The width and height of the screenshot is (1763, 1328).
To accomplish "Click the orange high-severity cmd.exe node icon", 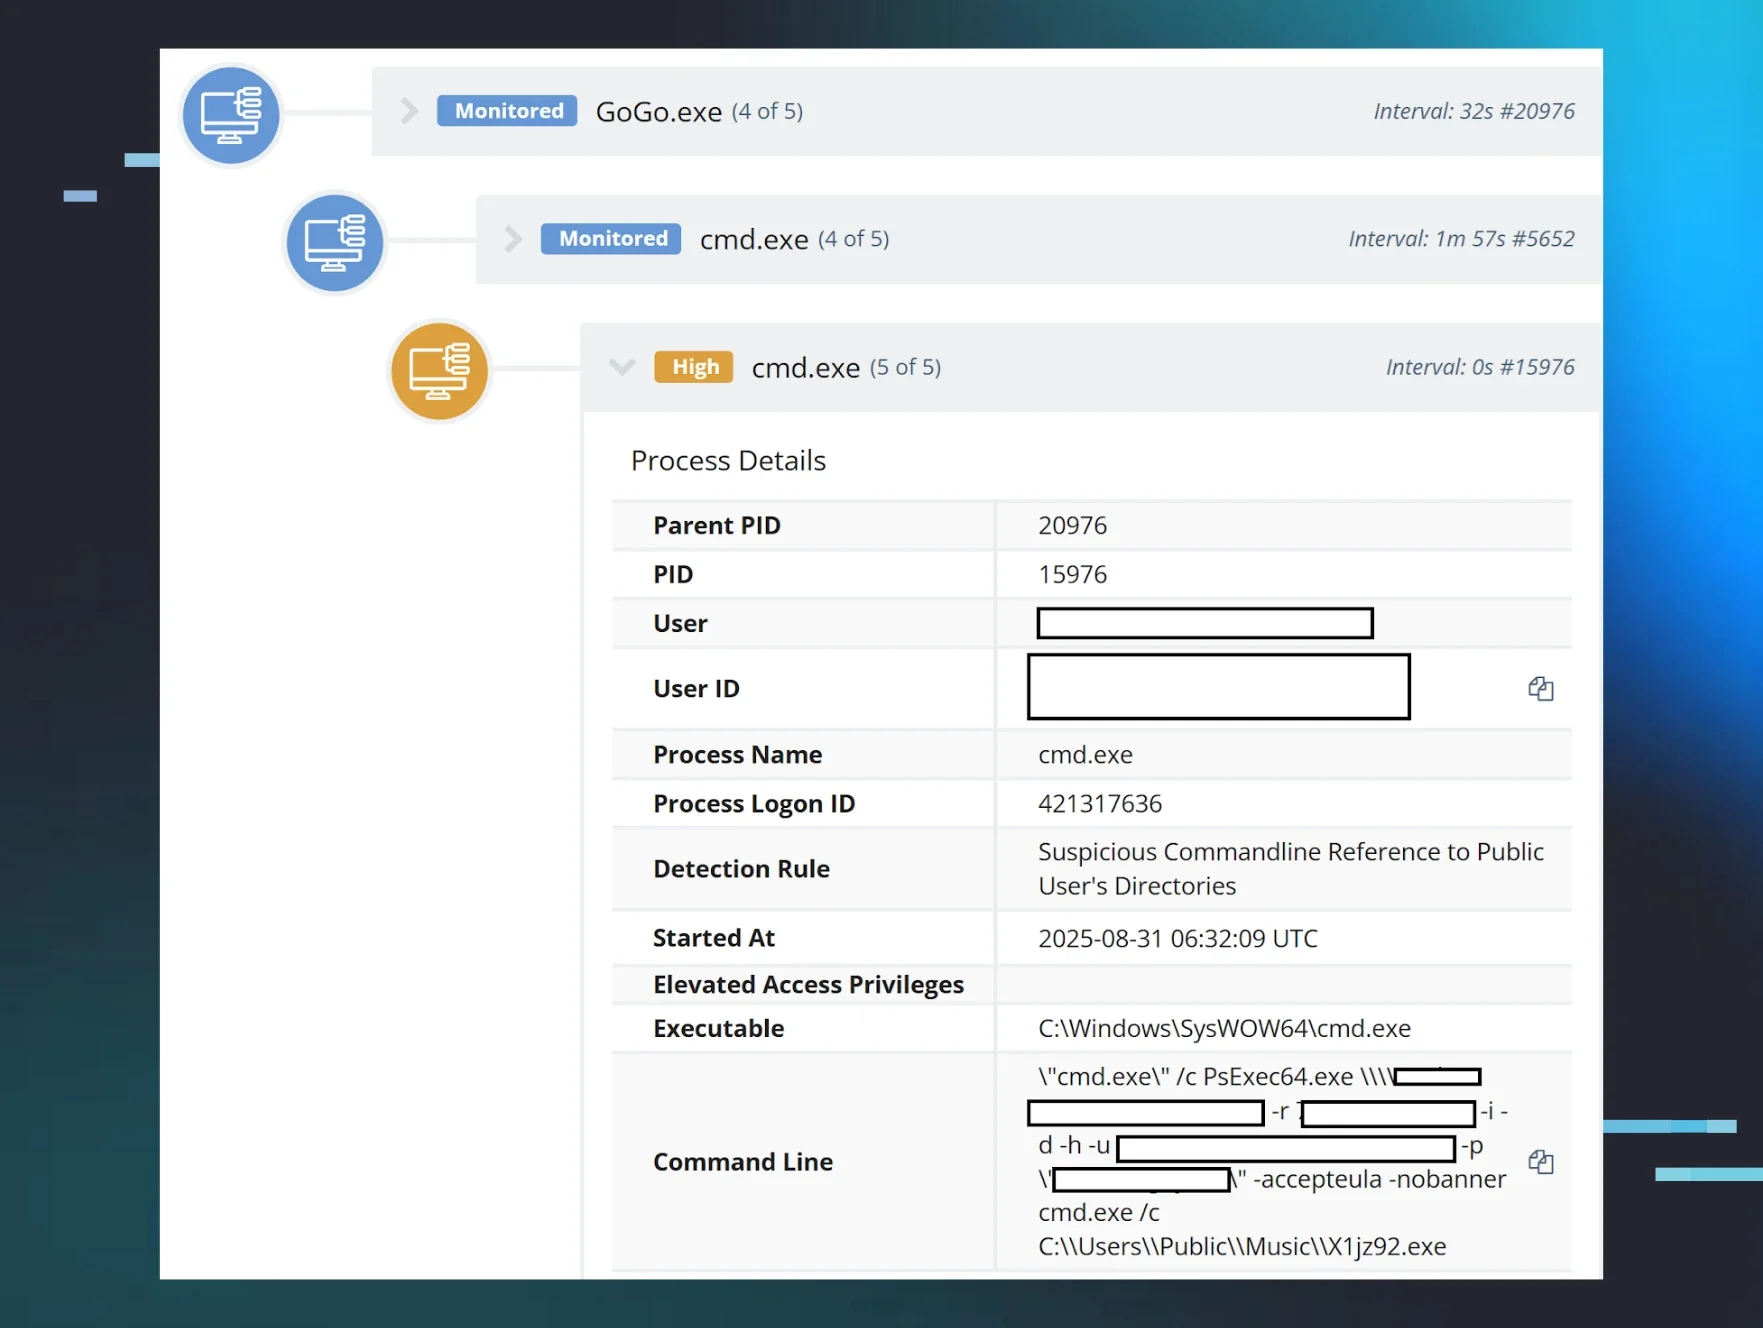I will click(439, 371).
